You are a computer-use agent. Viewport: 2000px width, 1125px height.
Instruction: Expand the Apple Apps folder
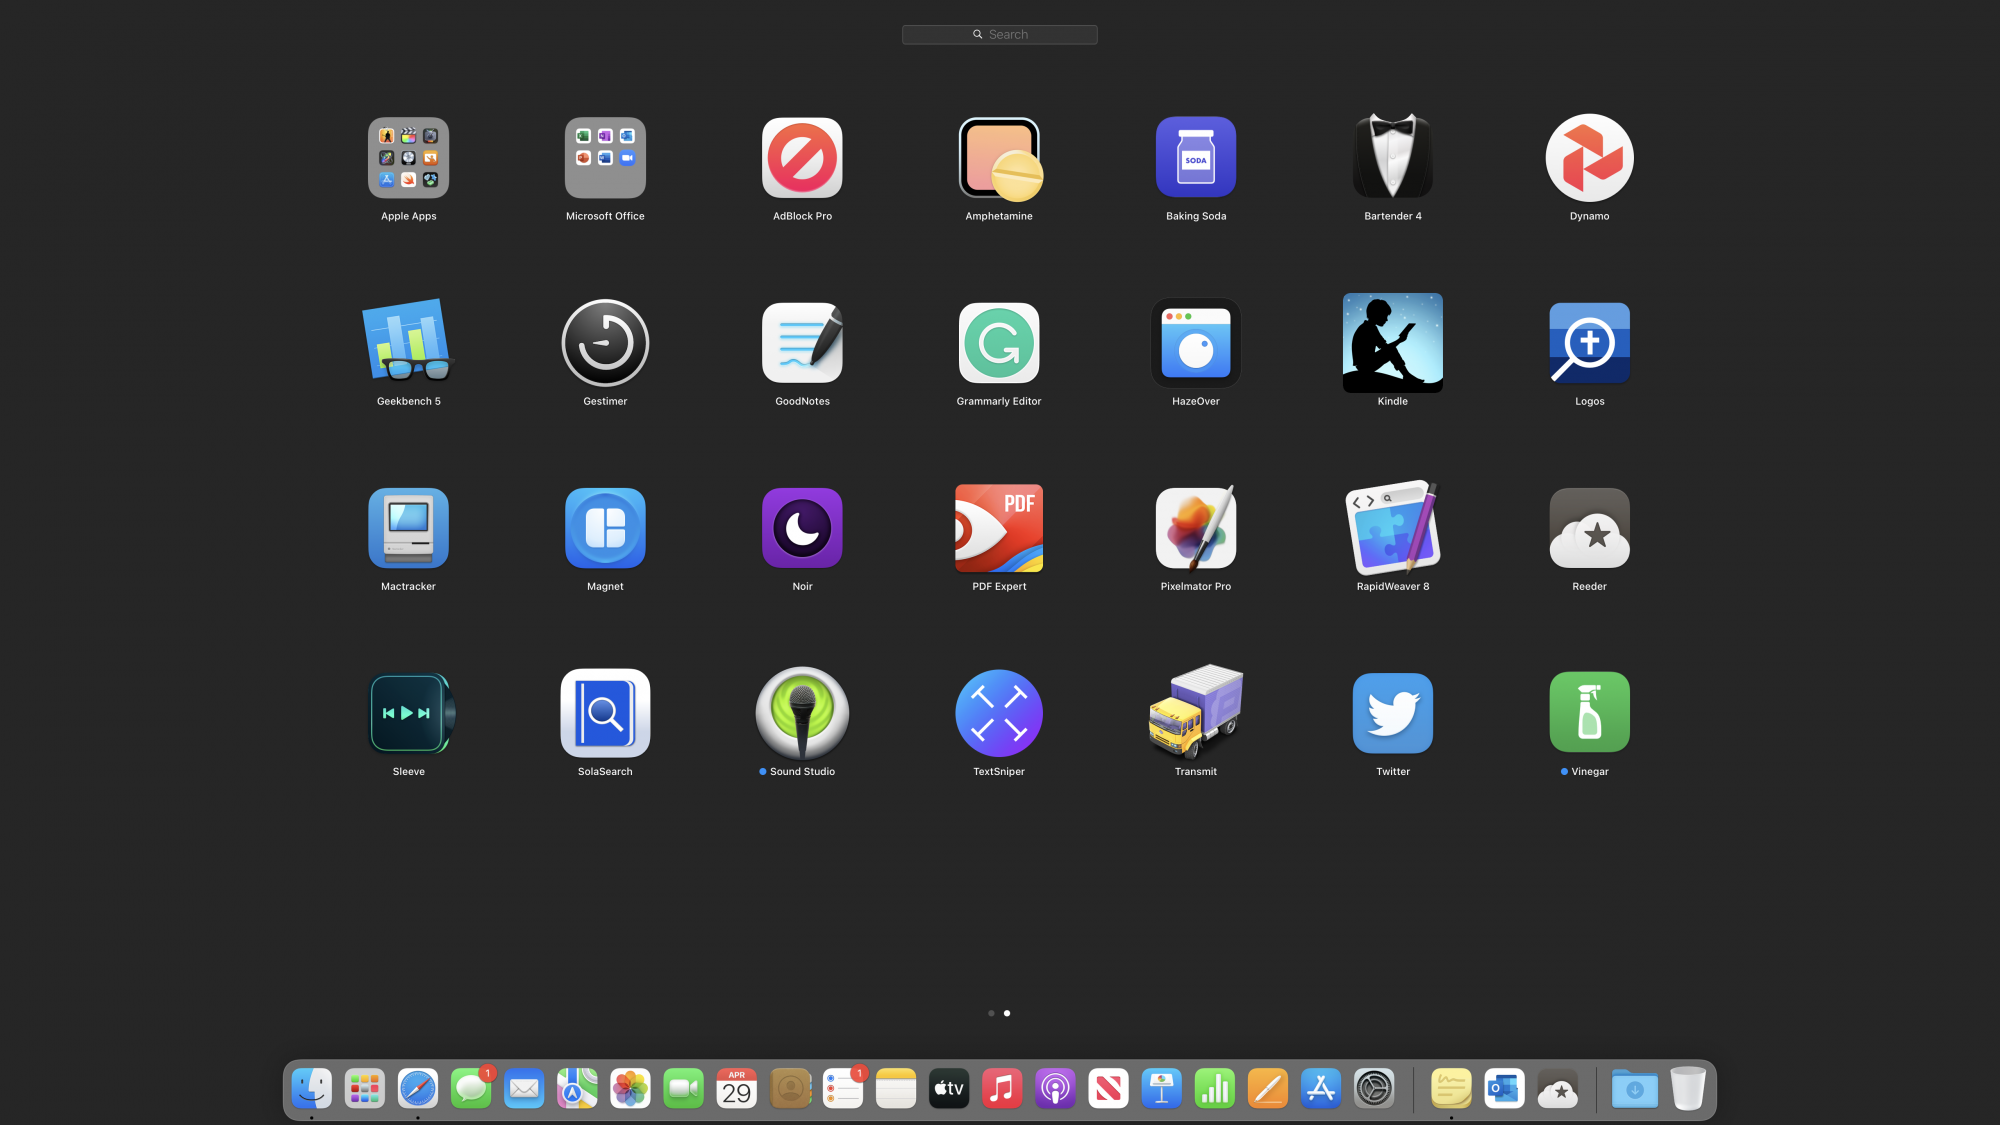[408, 158]
